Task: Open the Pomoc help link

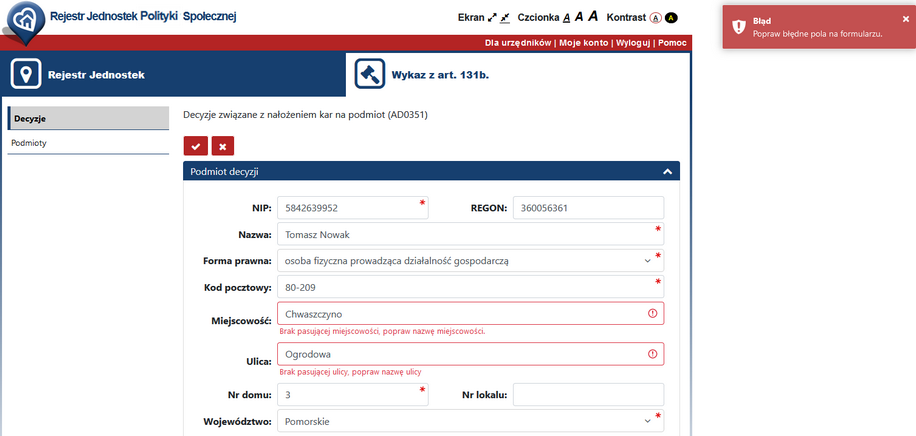Action: (x=672, y=43)
